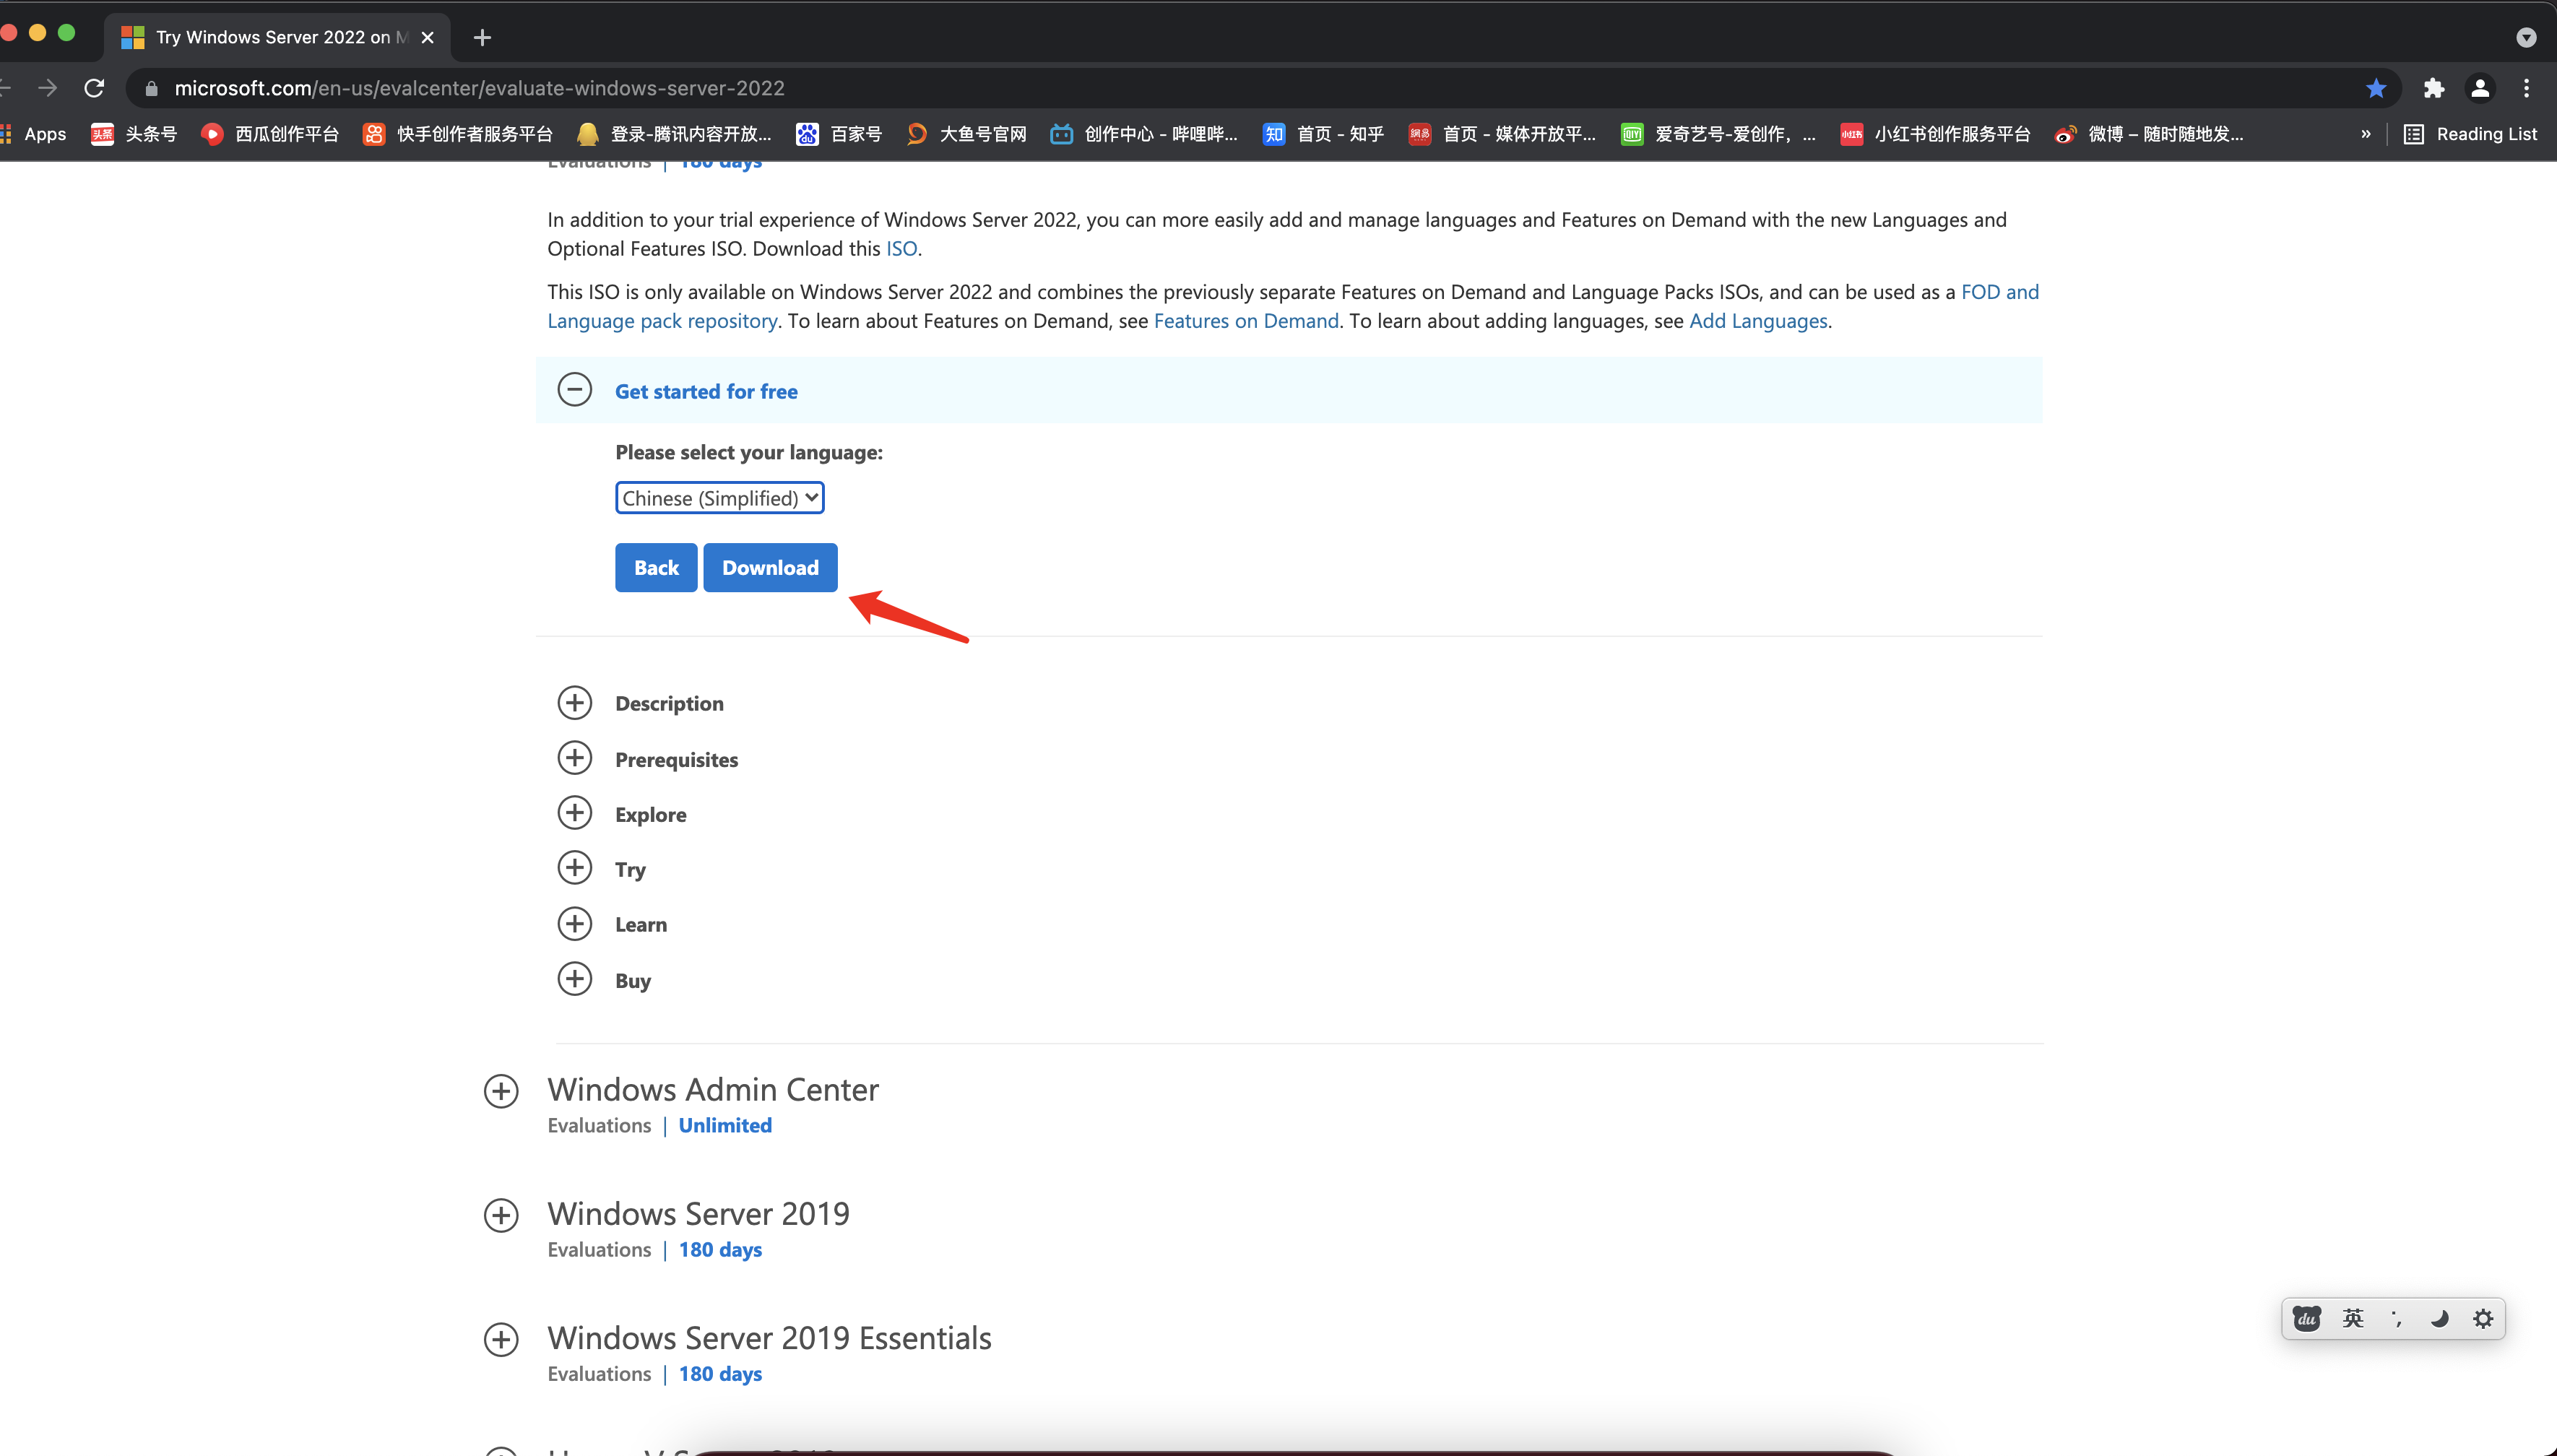2557x1456 pixels.
Task: Click the Back button
Action: click(656, 568)
